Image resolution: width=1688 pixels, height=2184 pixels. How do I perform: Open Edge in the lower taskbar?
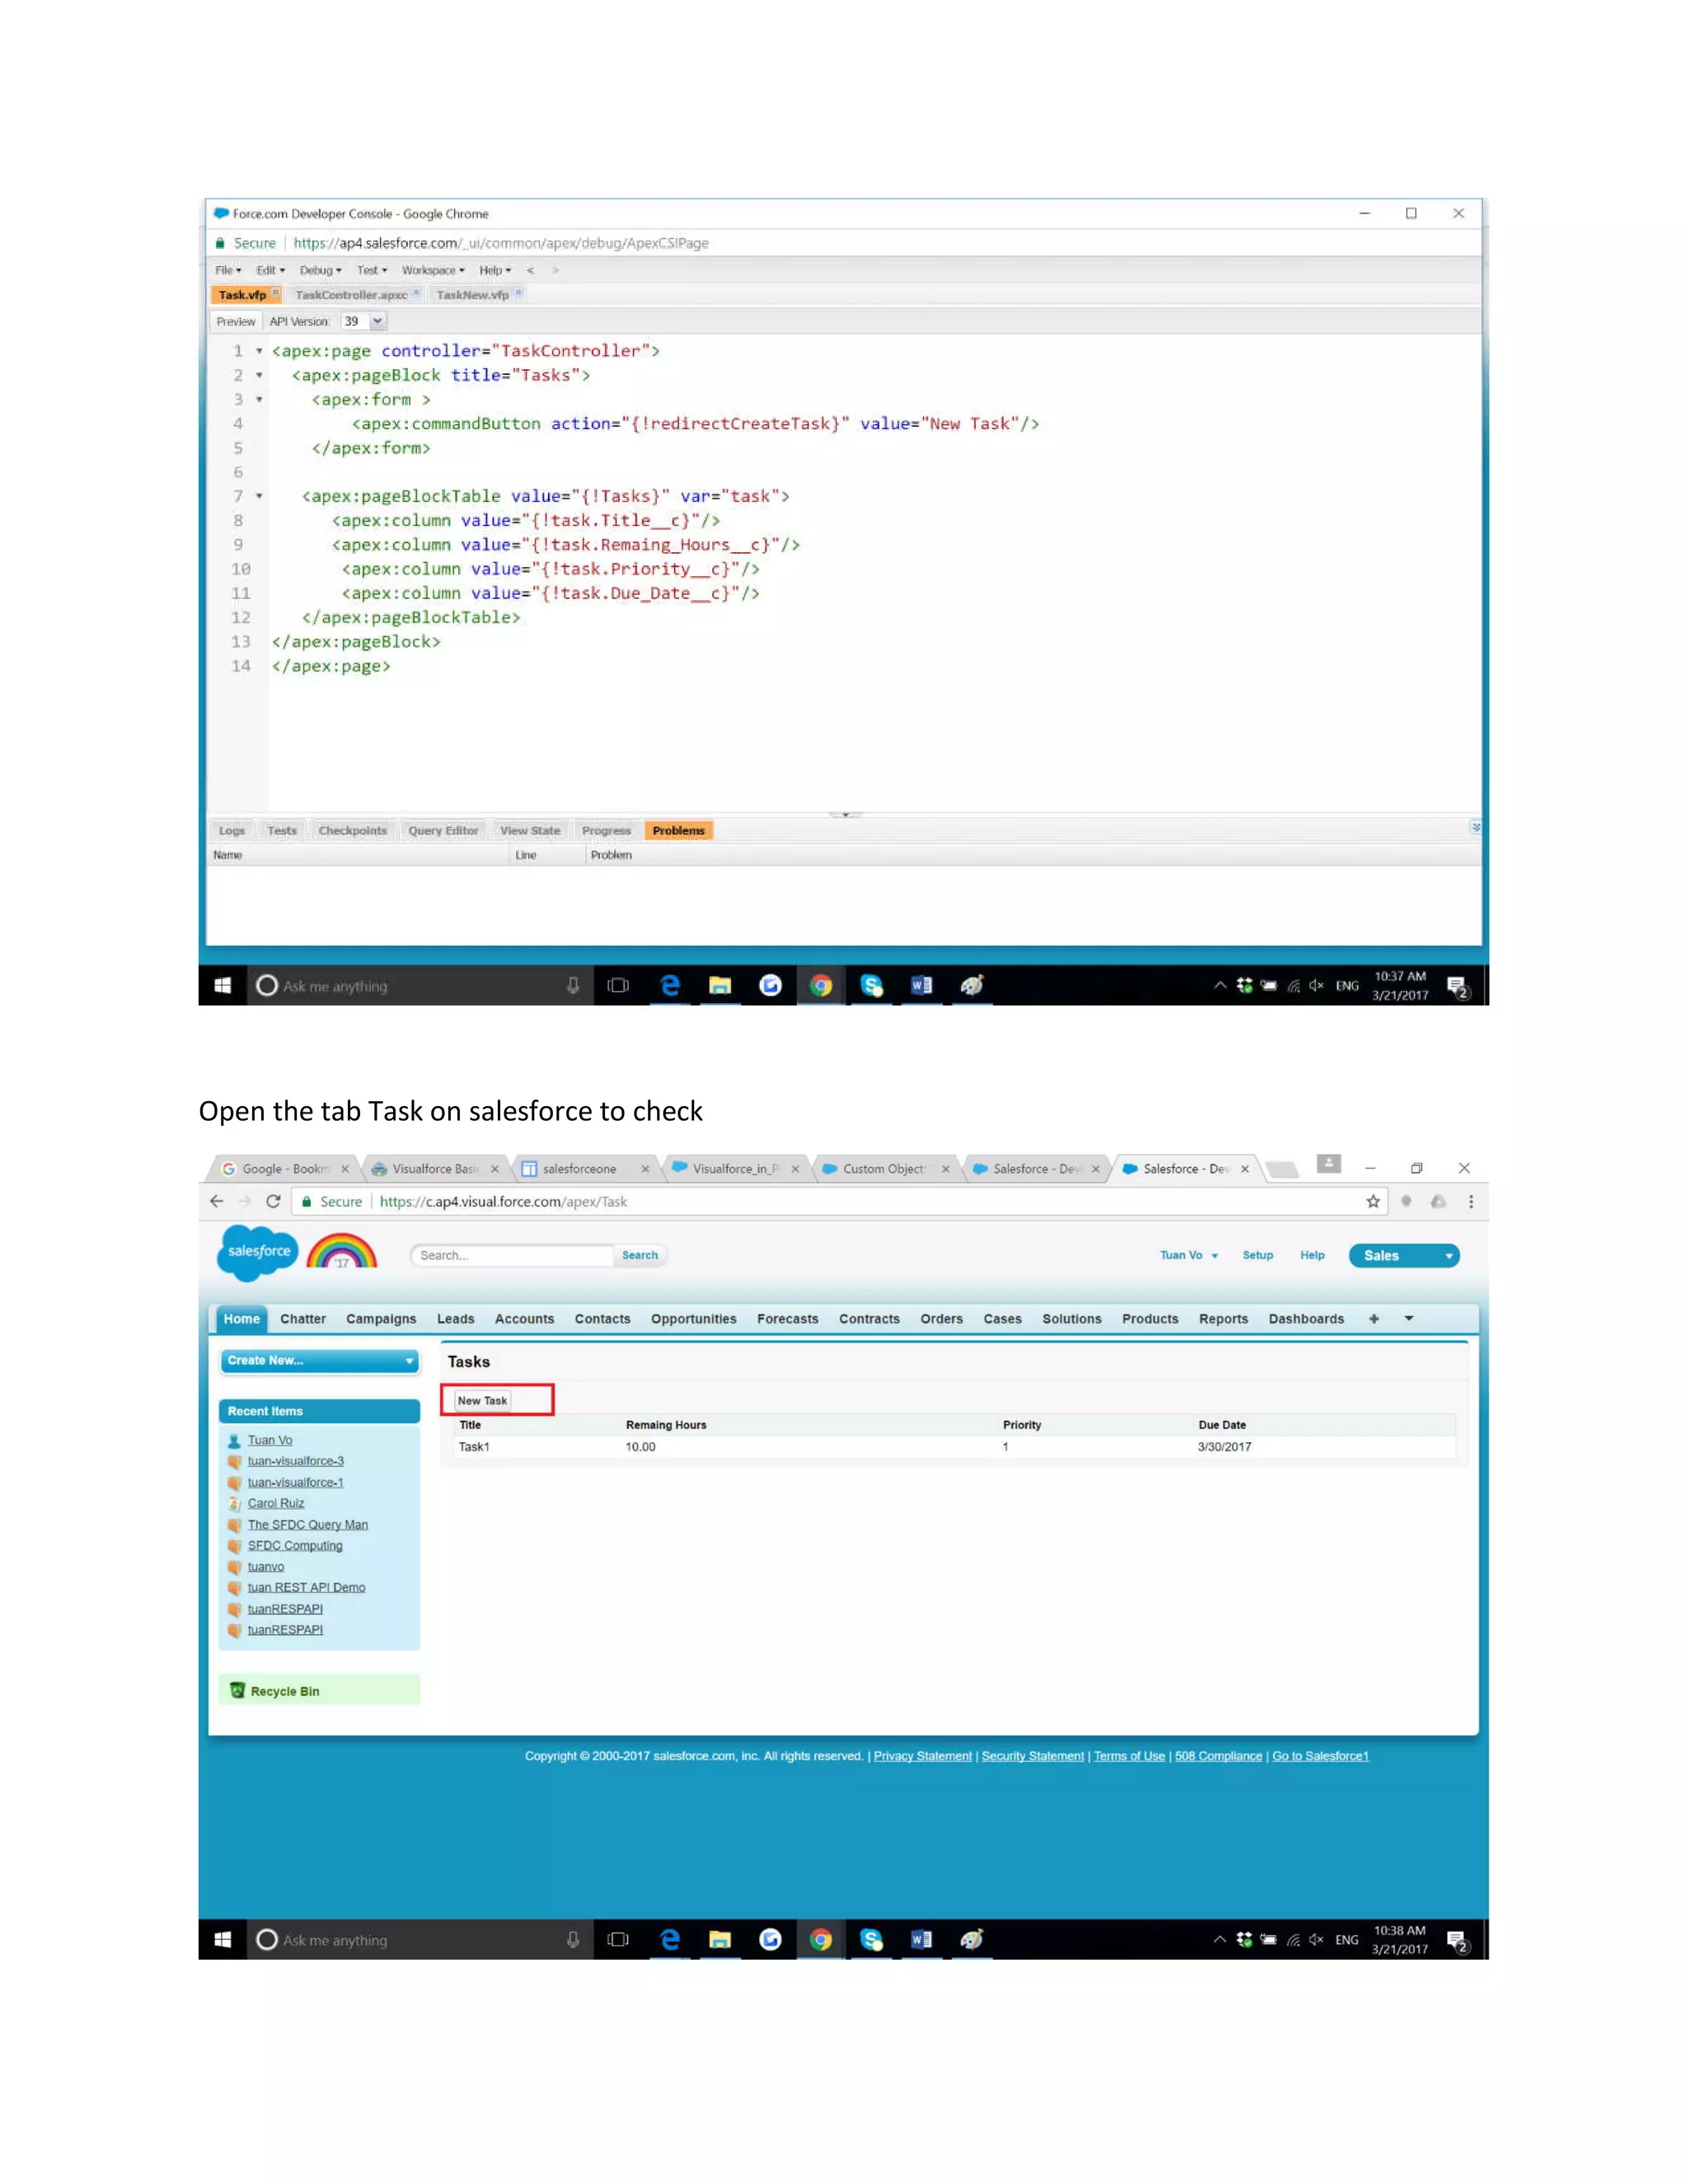click(670, 1940)
